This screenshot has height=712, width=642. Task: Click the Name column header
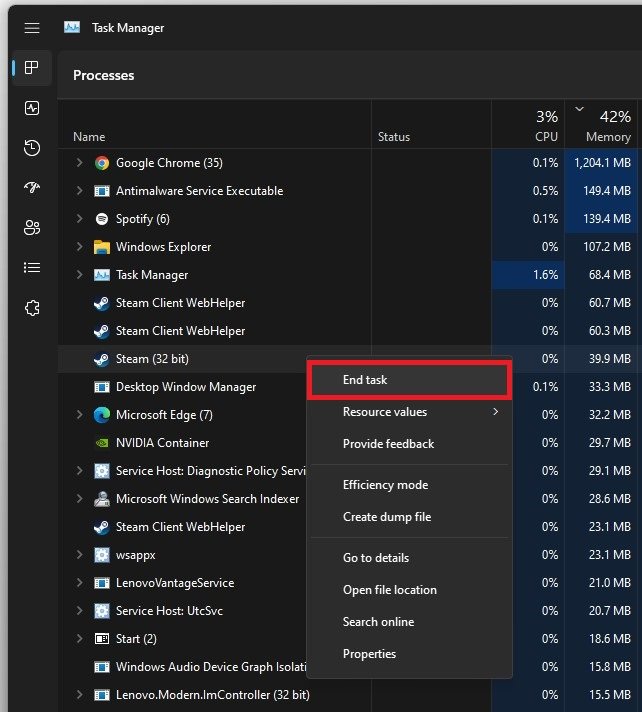[x=89, y=137]
